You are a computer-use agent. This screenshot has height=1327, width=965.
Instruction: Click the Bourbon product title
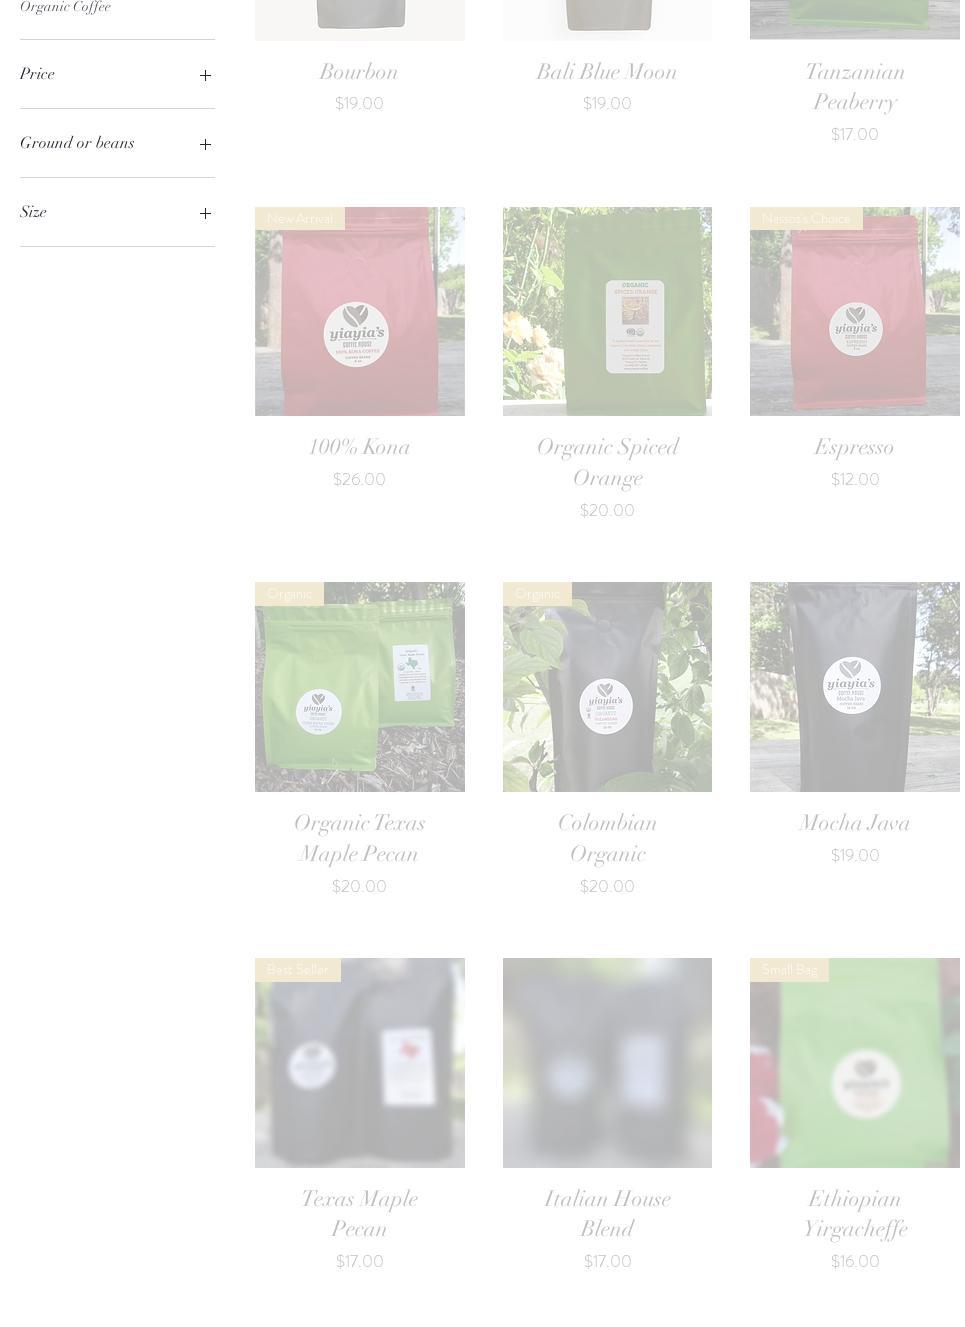(359, 72)
